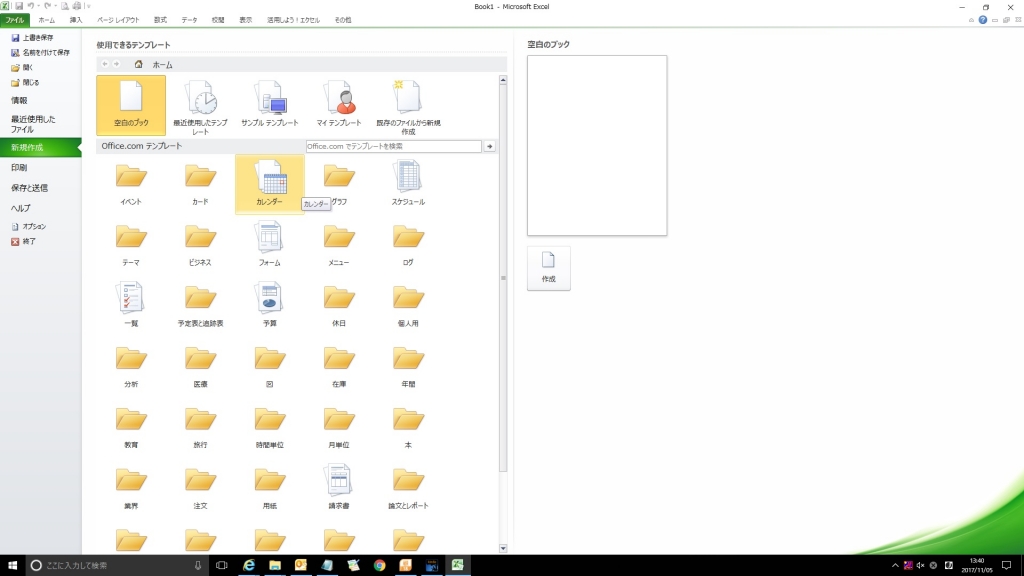Open the 教育 template folder
Viewport: 1024px width, 576px height.
click(x=131, y=428)
